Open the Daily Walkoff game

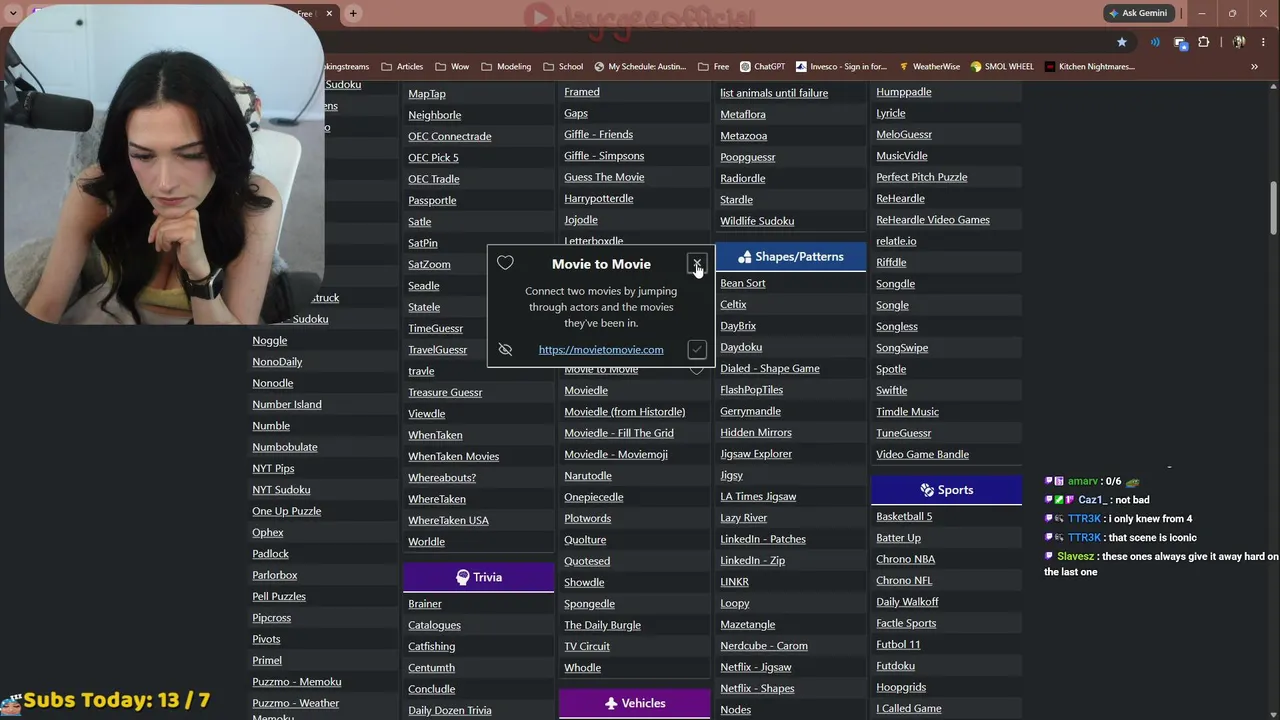pyautogui.click(x=907, y=601)
